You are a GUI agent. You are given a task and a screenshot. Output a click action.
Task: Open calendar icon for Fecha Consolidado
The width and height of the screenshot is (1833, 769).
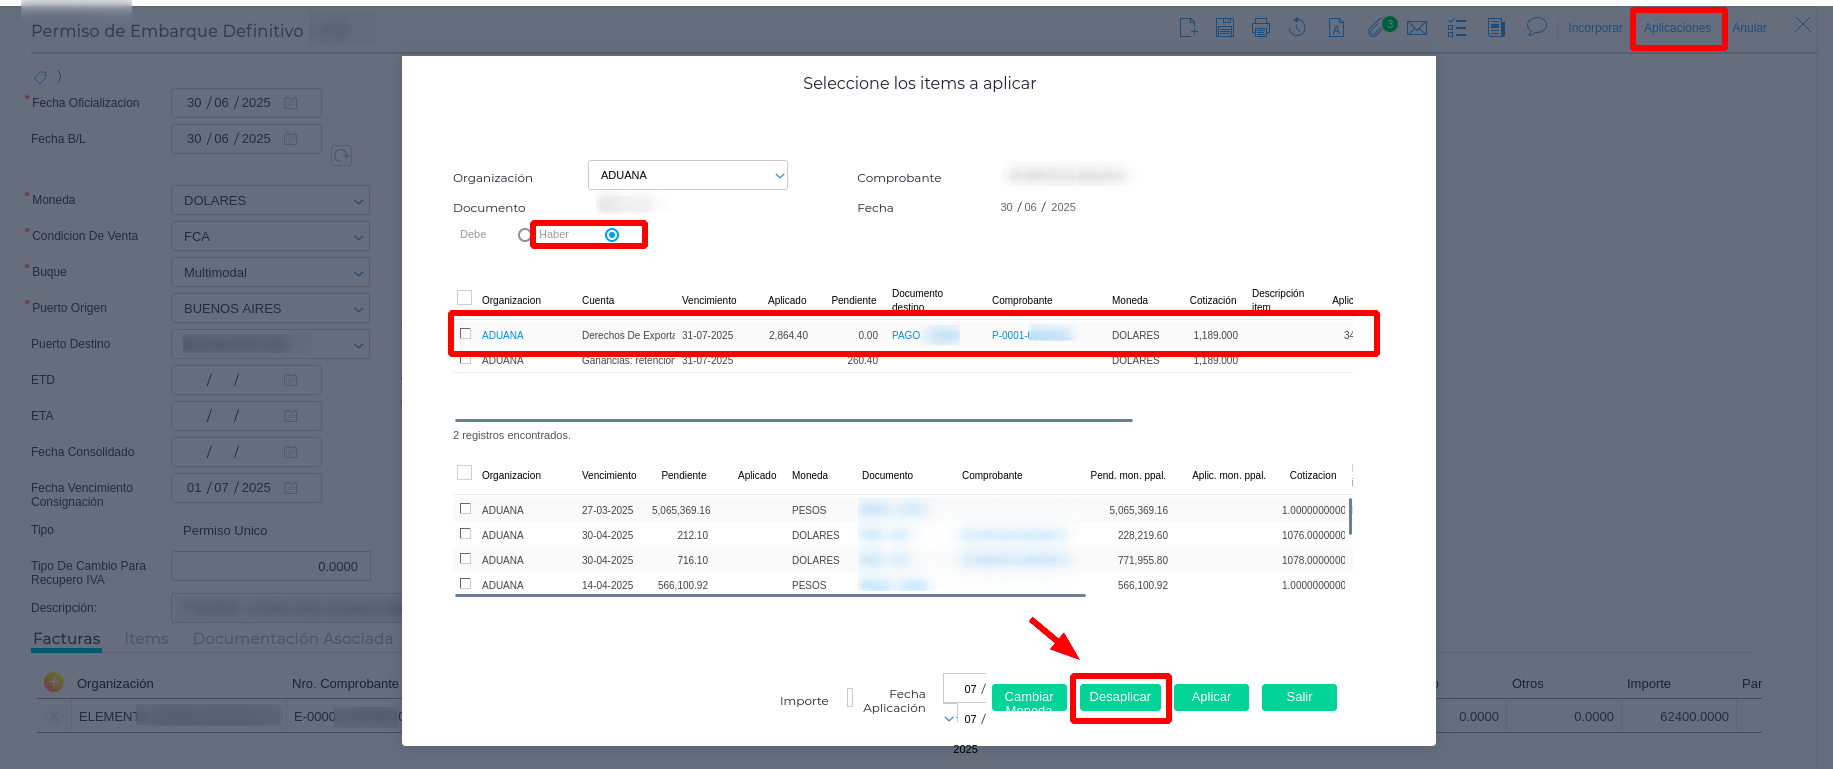pyautogui.click(x=291, y=452)
